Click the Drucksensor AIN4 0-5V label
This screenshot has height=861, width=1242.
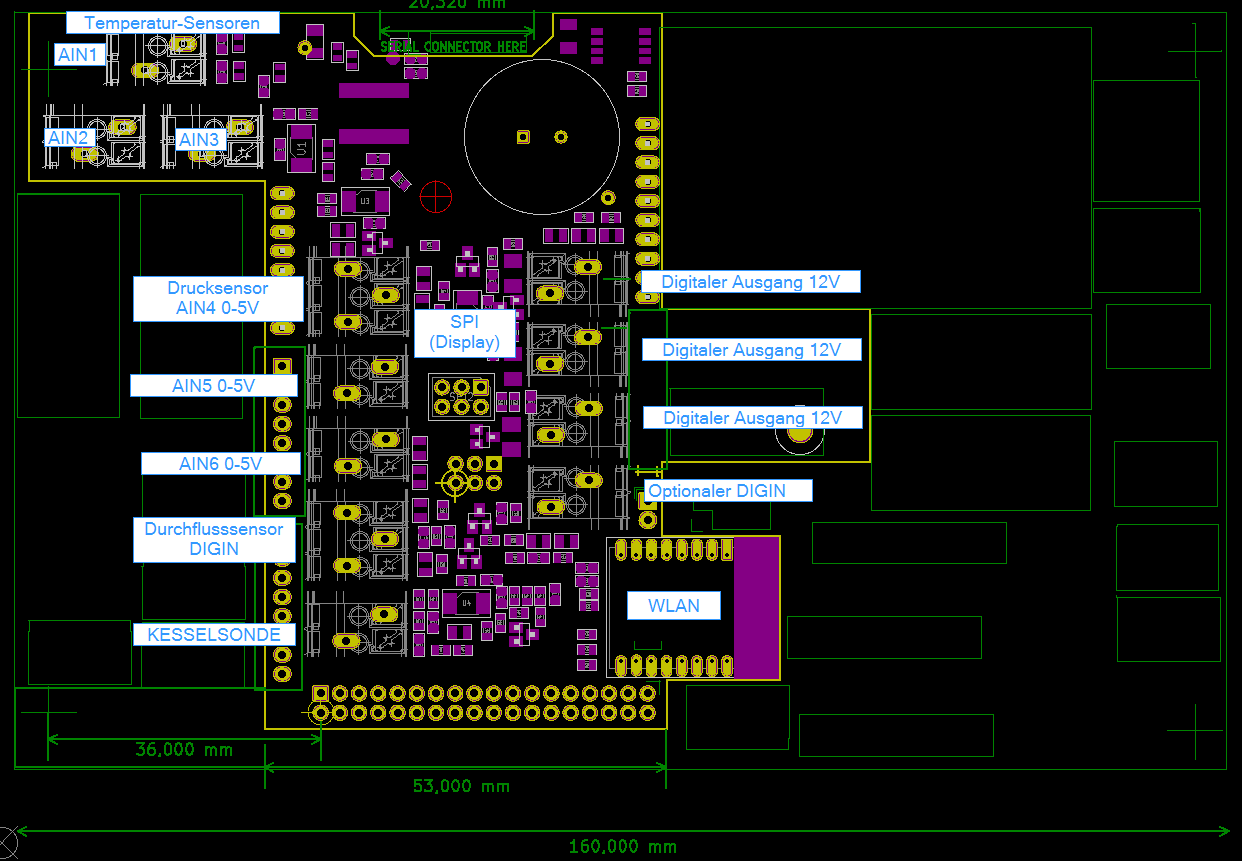tap(218, 298)
